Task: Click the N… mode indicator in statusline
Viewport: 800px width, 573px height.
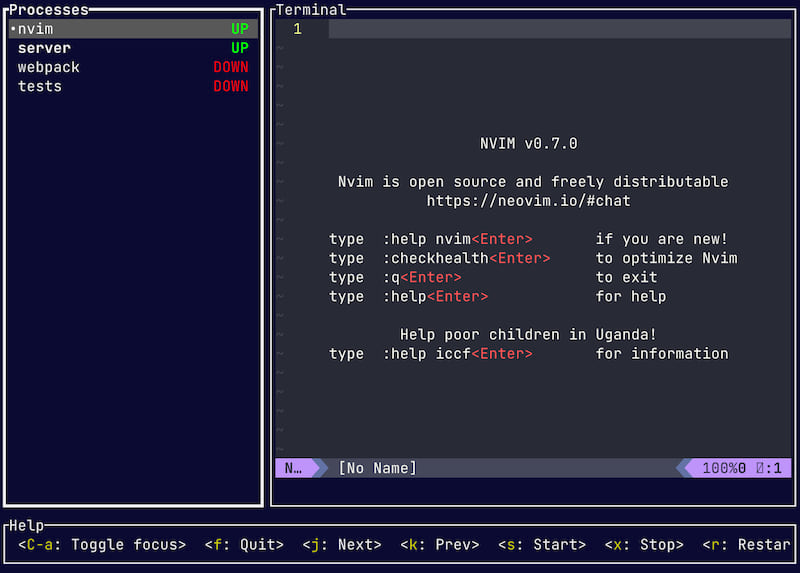Action: coord(293,468)
